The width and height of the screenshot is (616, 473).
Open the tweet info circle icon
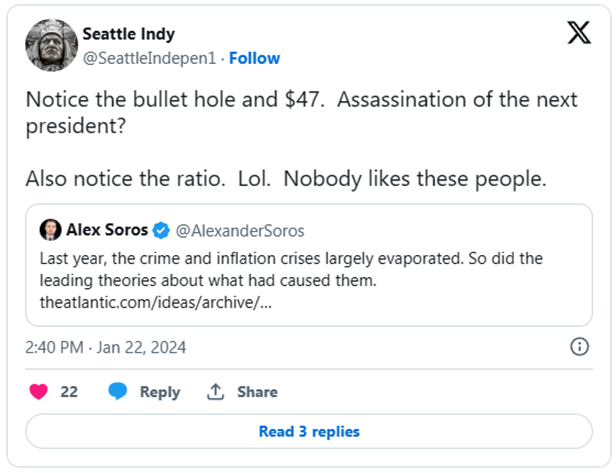(x=578, y=347)
